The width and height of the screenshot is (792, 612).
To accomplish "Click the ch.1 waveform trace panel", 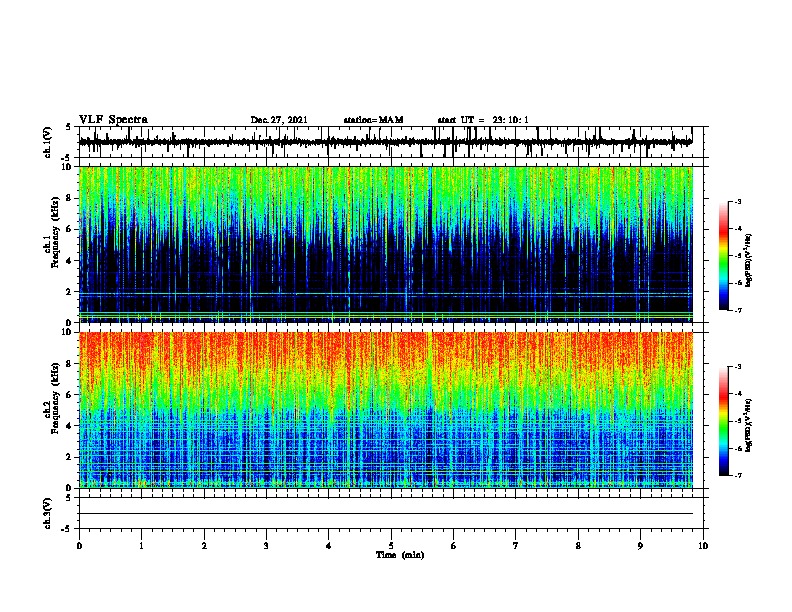I will pos(391,142).
